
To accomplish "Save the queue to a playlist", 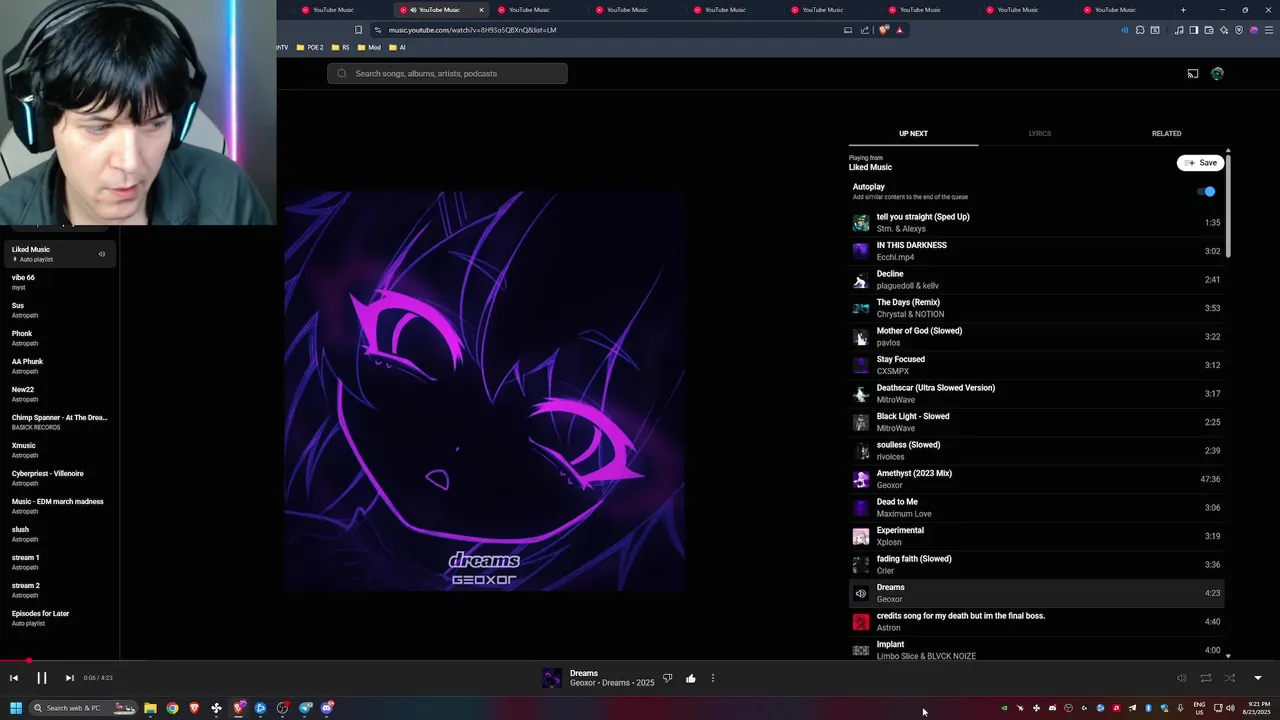I will [x=1200, y=163].
